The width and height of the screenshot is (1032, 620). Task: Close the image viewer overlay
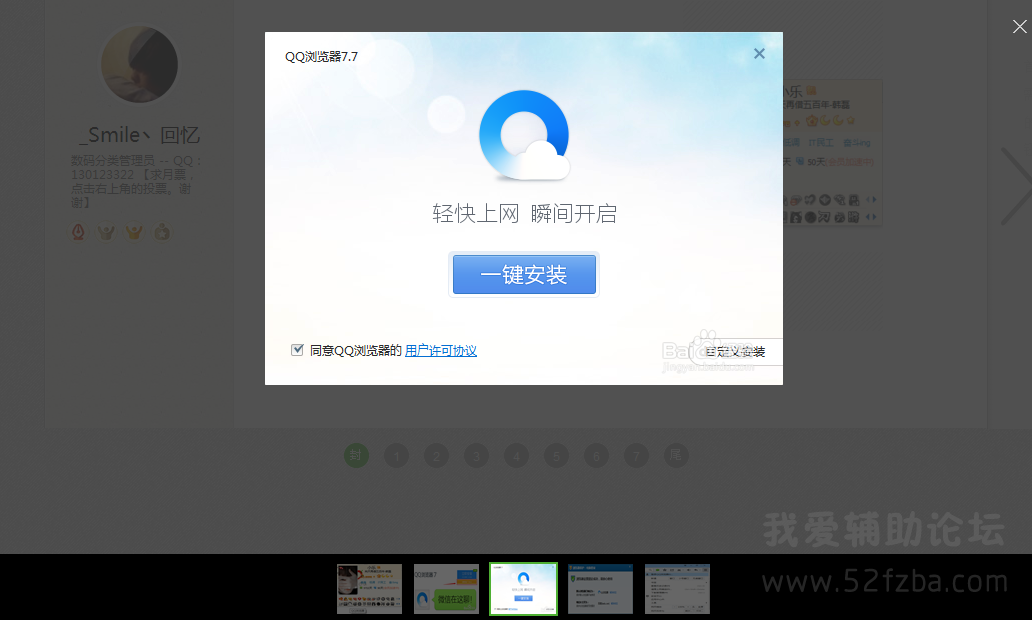1019,26
